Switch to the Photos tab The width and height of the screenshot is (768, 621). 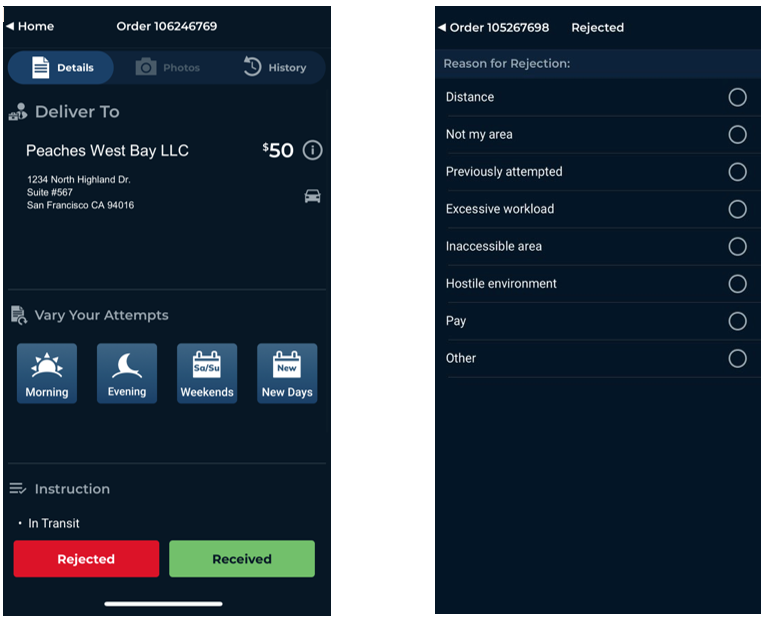(168, 68)
